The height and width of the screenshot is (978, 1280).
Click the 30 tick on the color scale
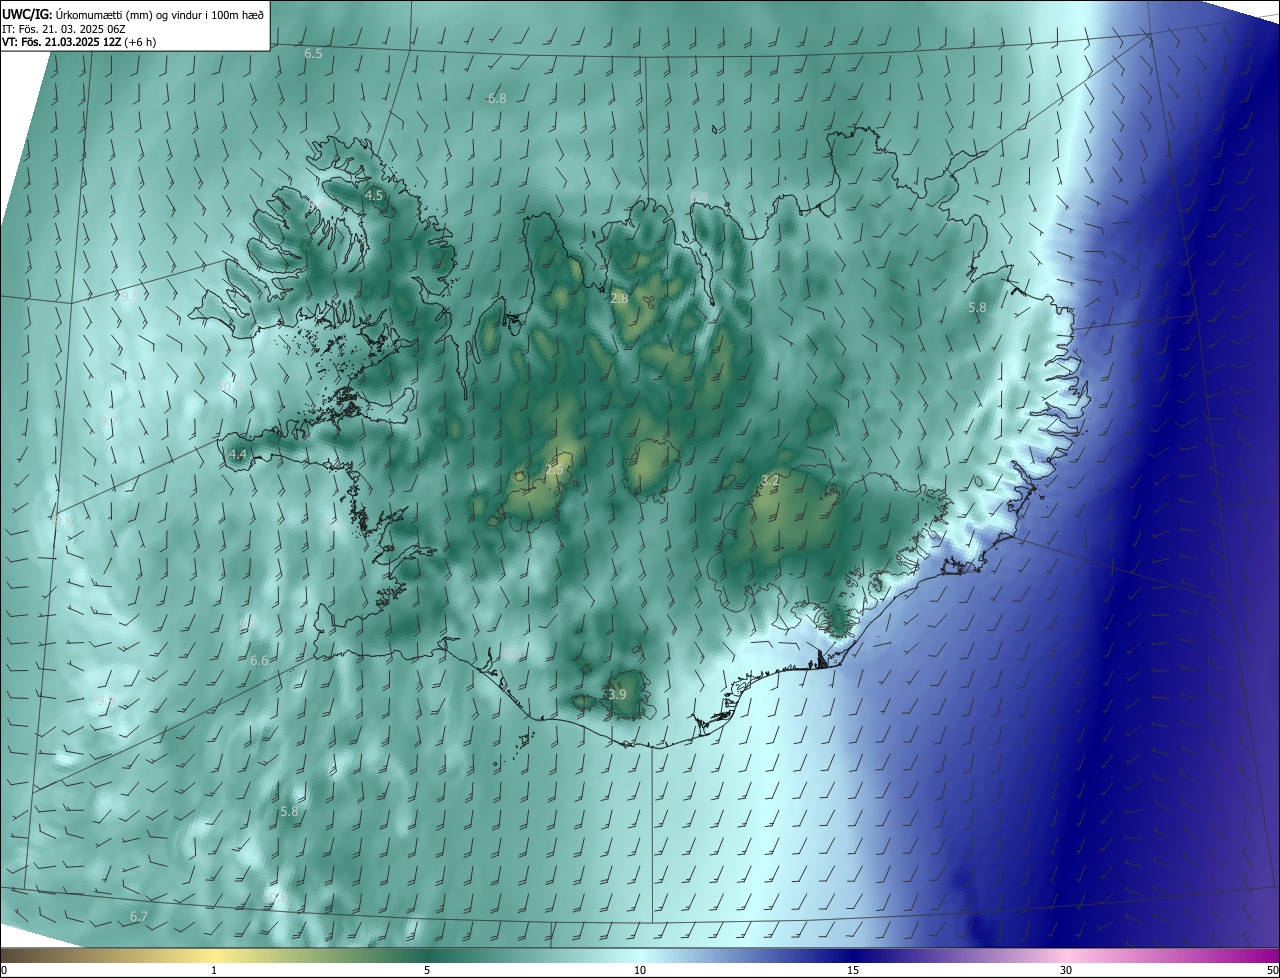click(1066, 971)
